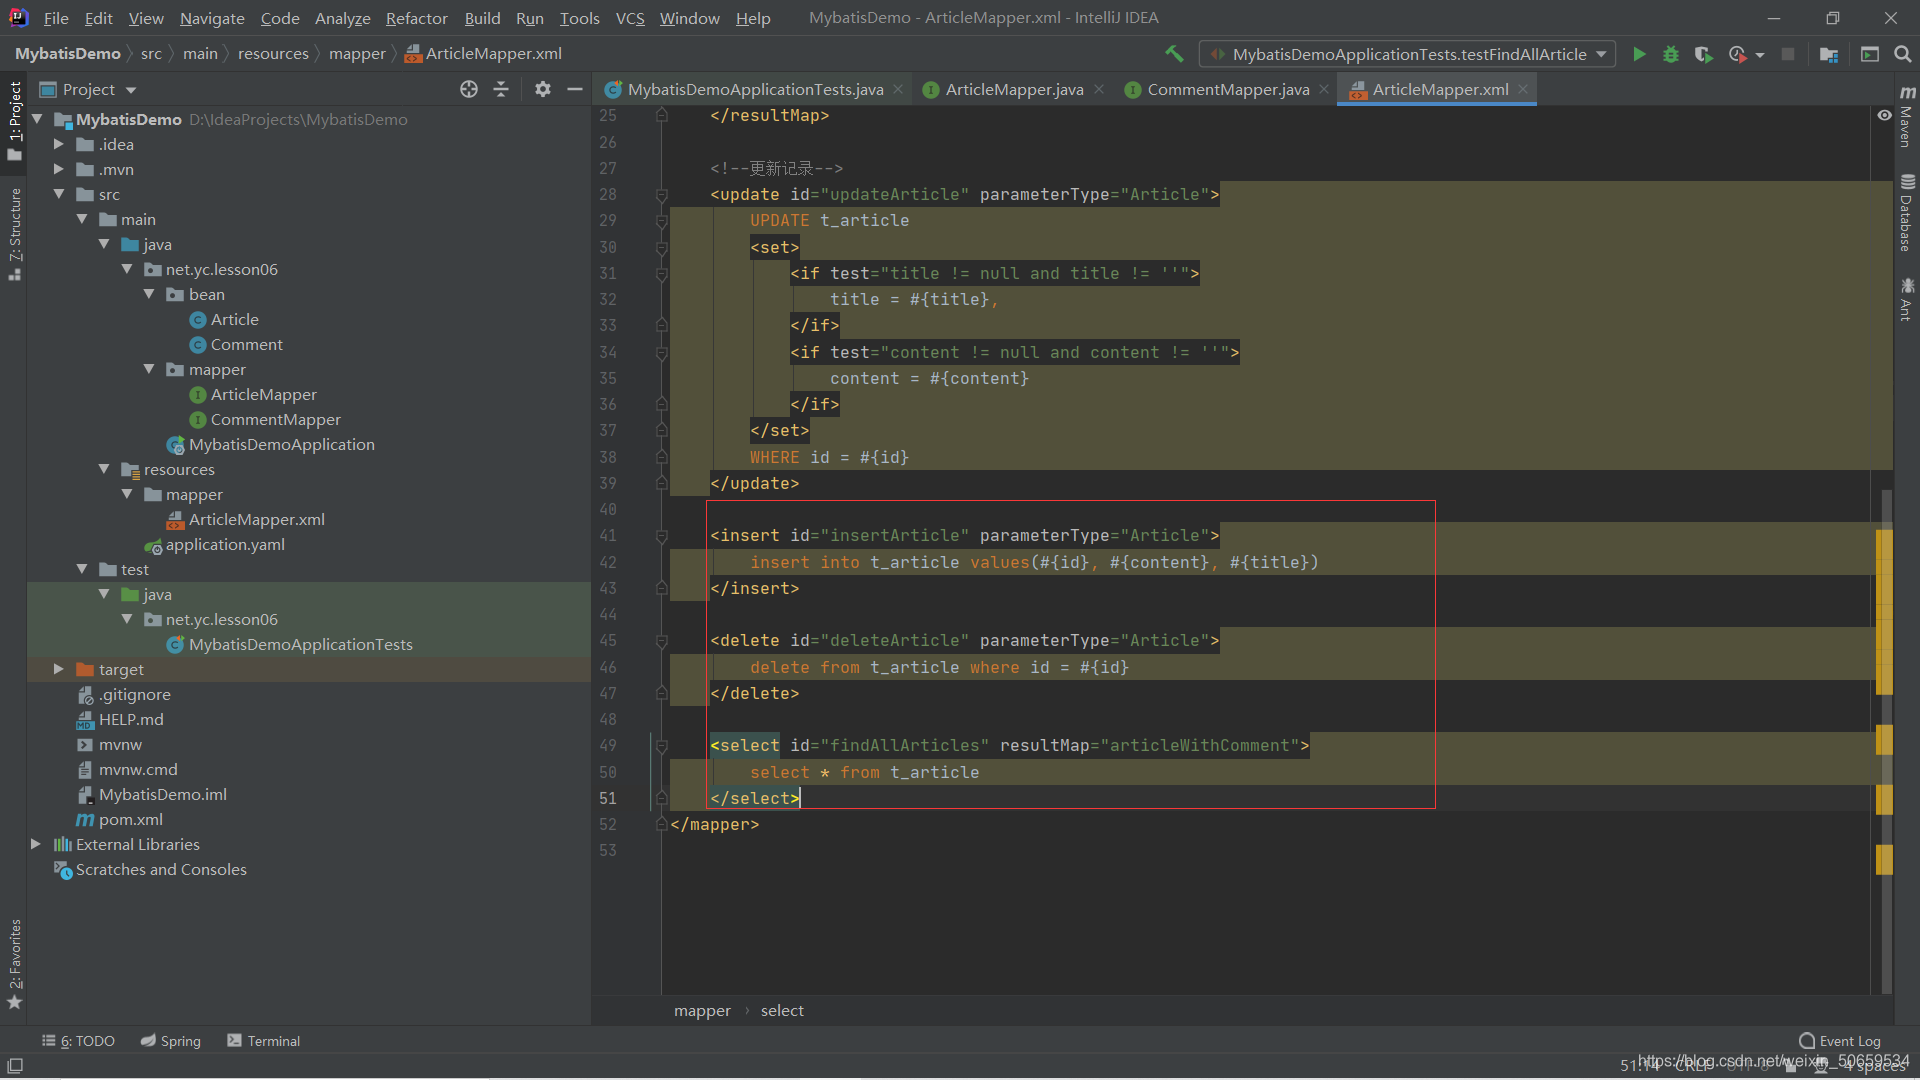Fold the update tag at line 28
Viewport: 1920px width, 1080px height.
[661, 195]
